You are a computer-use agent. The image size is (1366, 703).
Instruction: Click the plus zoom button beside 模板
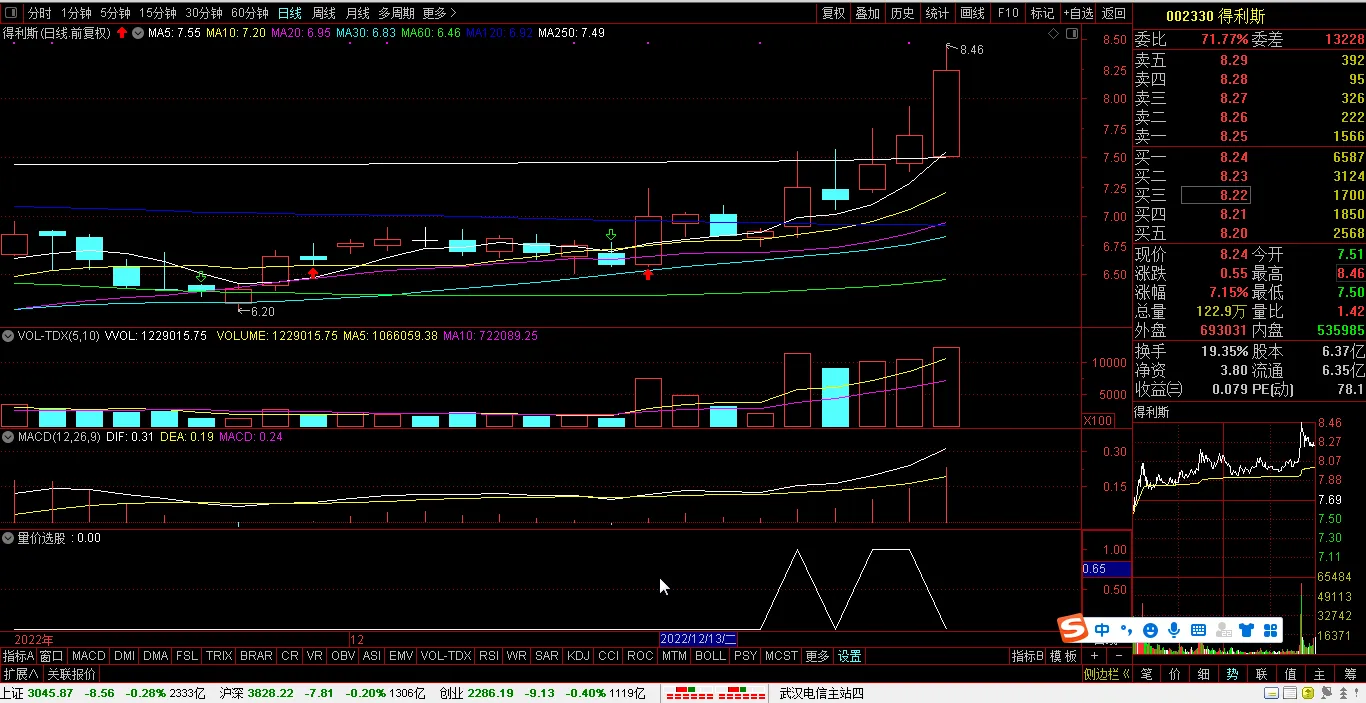tap(1095, 656)
